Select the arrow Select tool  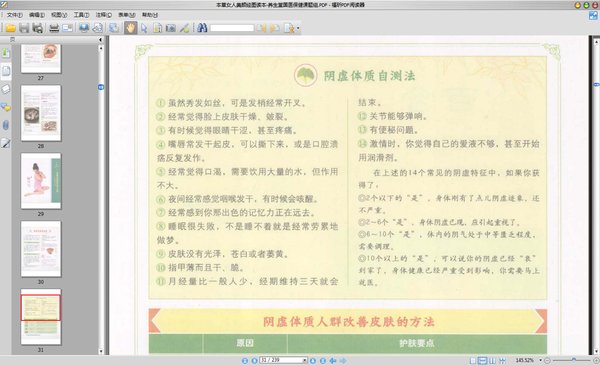click(144, 28)
